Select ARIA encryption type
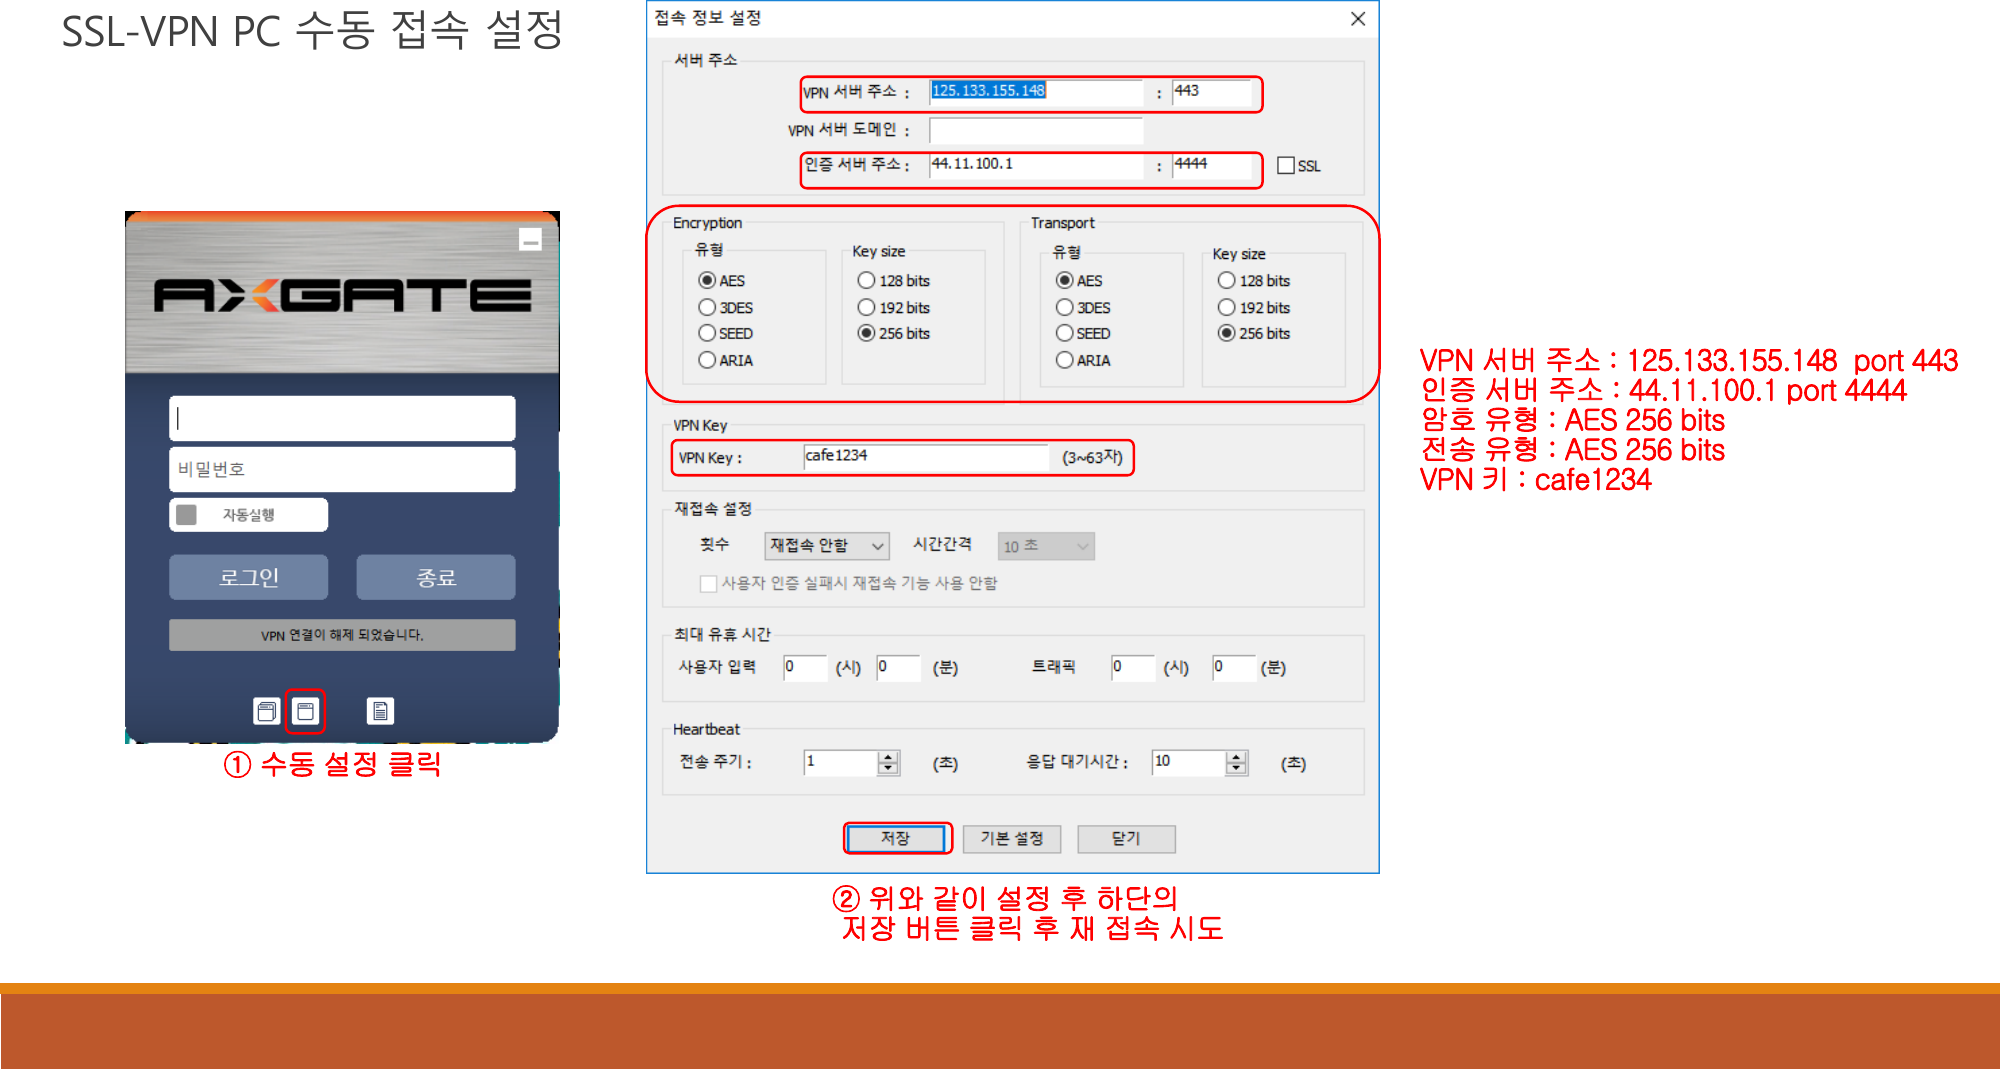This screenshot has height=1069, width=2000. coord(707,360)
